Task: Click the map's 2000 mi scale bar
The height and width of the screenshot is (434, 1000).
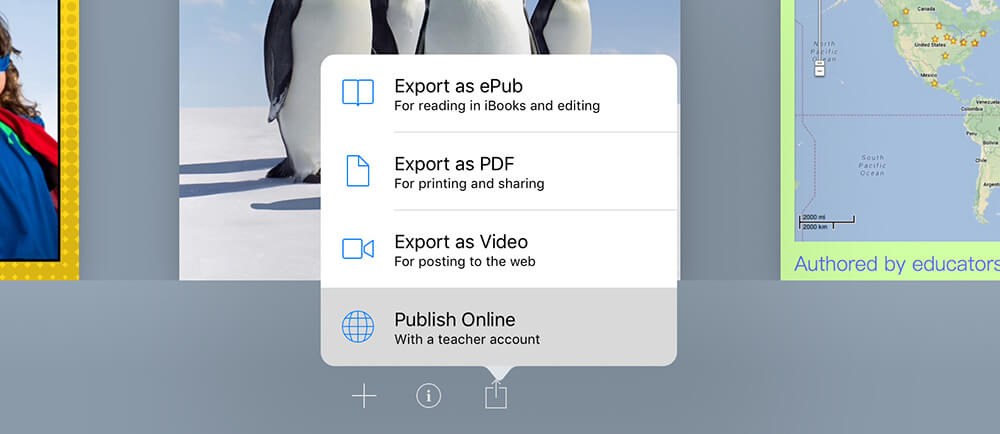Action: click(825, 219)
